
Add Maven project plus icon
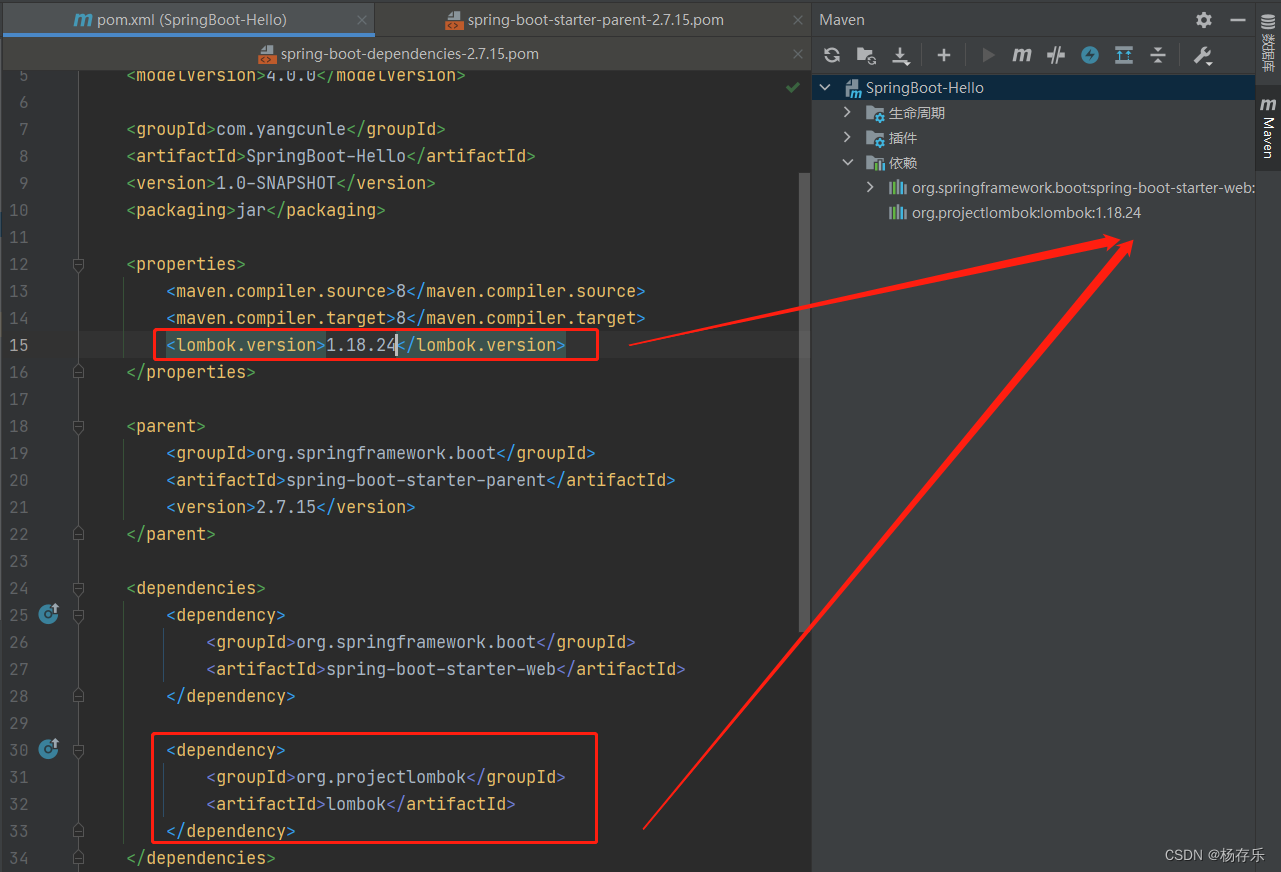(943, 55)
